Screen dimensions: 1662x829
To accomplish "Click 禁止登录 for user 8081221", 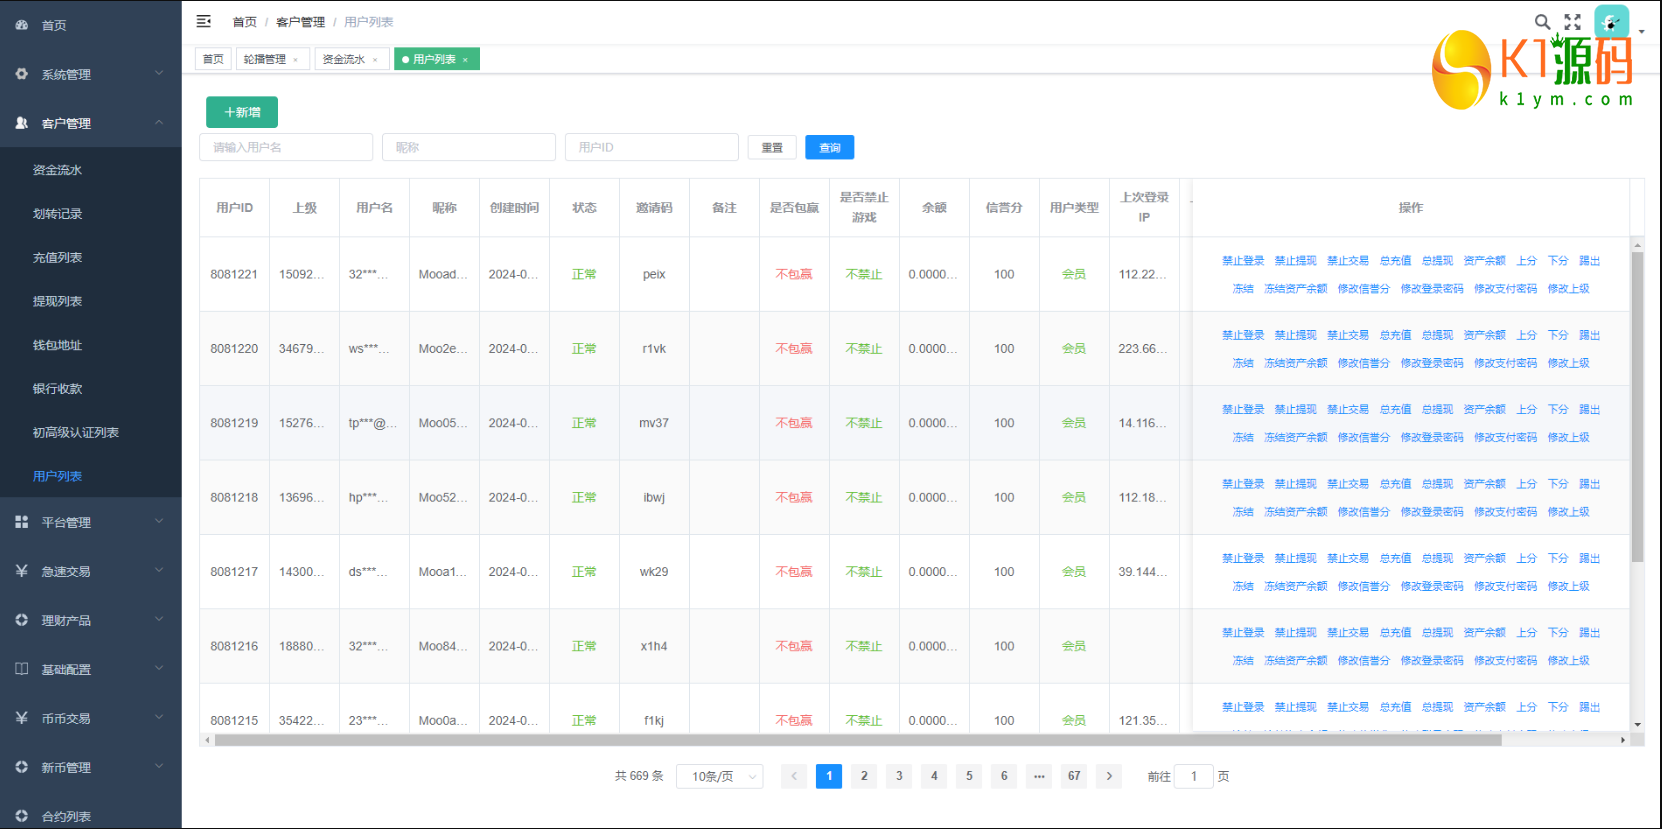I will click(1243, 261).
